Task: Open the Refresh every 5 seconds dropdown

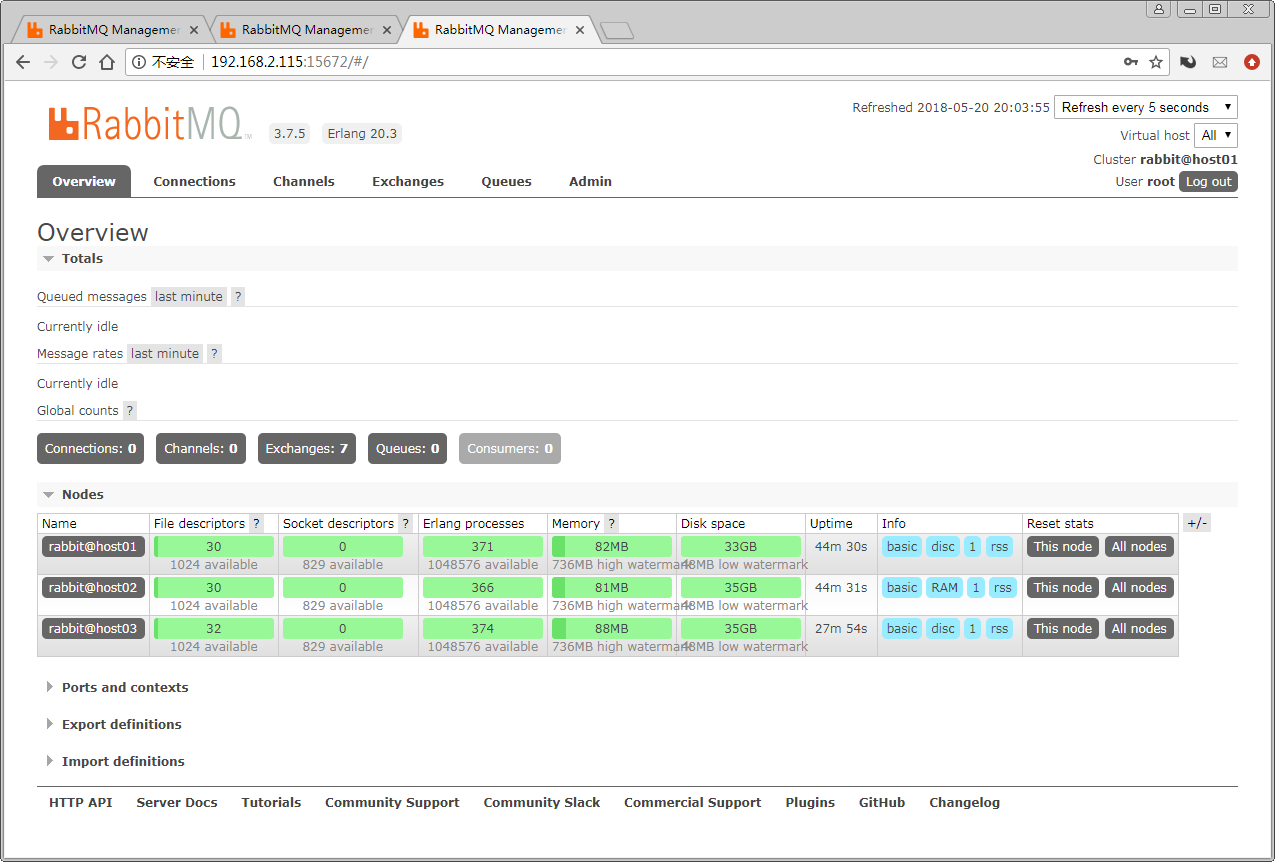Action: (x=1146, y=107)
